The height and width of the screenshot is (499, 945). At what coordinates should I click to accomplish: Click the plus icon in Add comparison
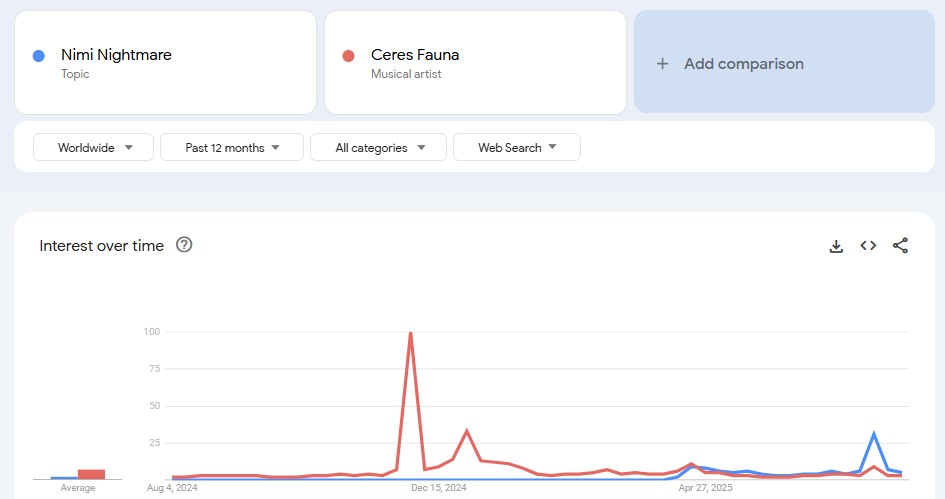(662, 63)
